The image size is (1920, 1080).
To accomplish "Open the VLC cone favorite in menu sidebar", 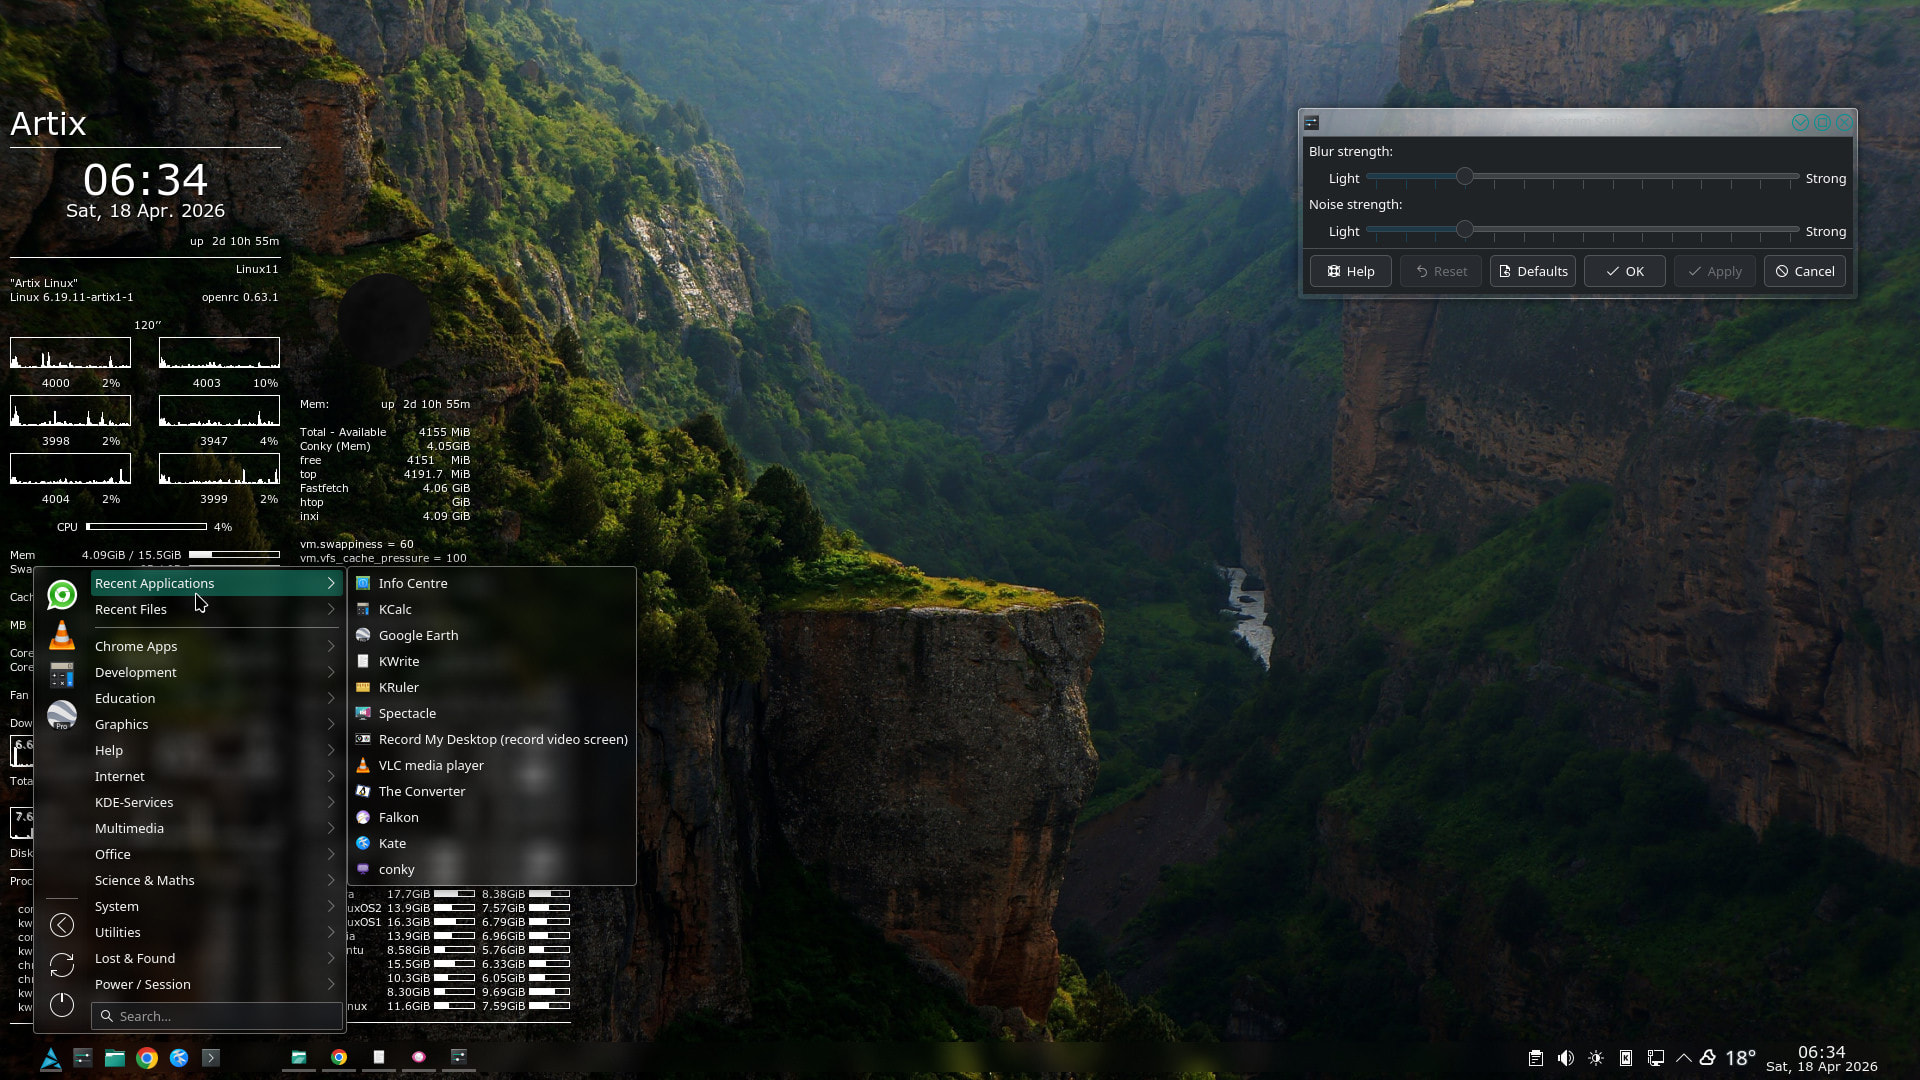I will (62, 635).
